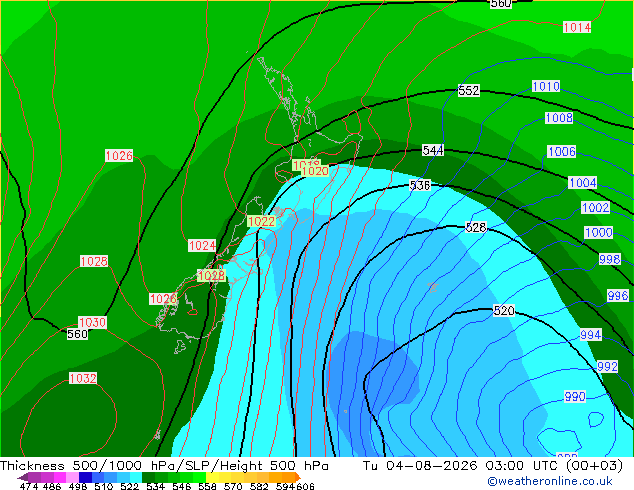The height and width of the screenshot is (490, 634).
Task: Select the red 1020 pressure label
Action: pyautogui.click(x=315, y=171)
